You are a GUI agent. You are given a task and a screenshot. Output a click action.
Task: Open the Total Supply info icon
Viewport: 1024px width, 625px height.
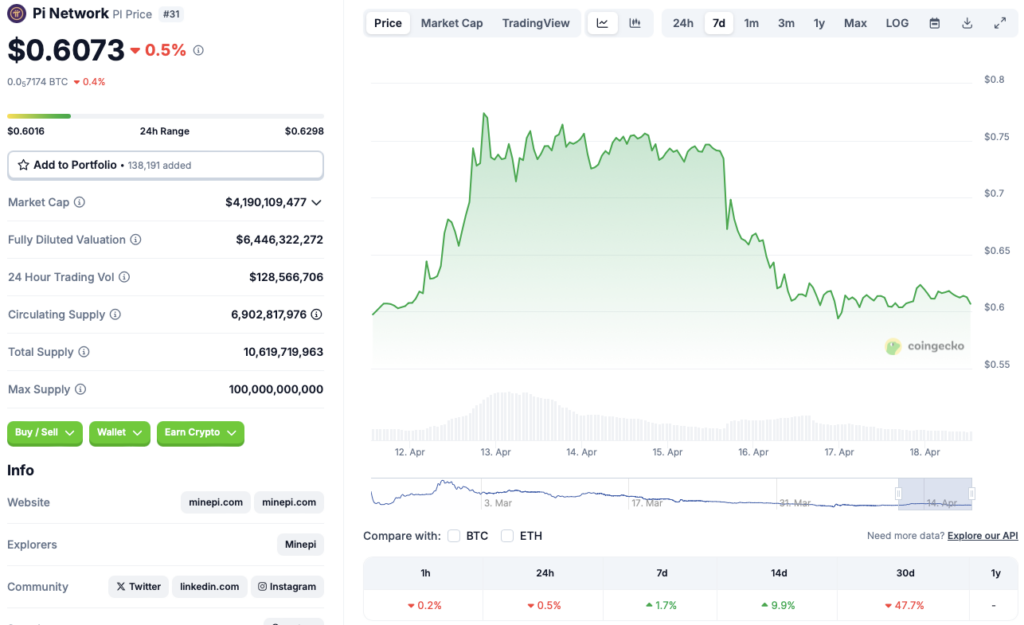84,352
